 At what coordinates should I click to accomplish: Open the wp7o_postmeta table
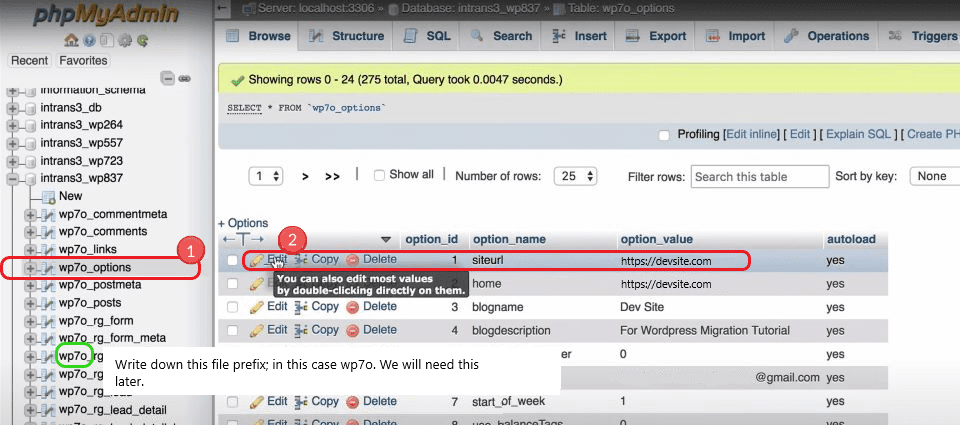99,285
